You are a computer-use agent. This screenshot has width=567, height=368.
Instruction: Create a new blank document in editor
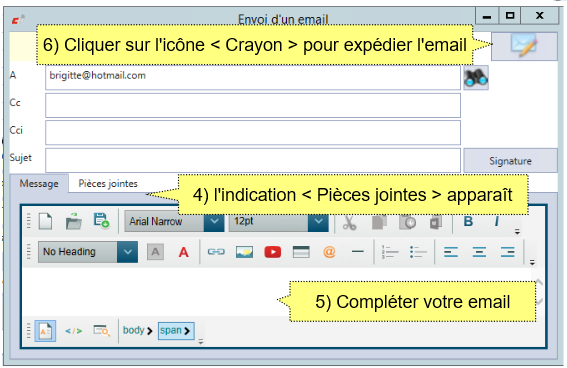click(46, 221)
